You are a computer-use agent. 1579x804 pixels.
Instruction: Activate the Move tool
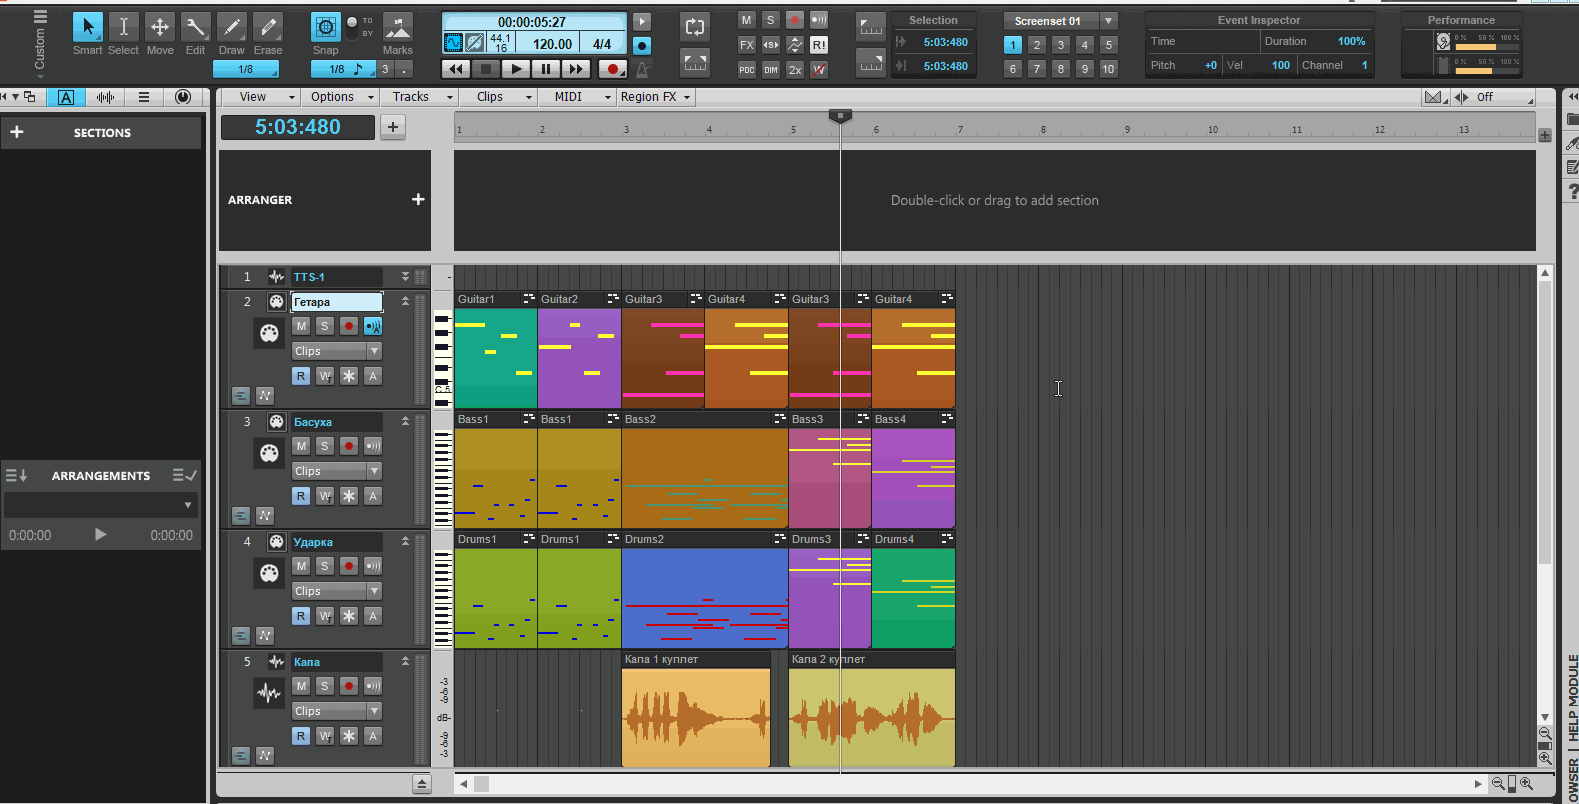click(x=159, y=27)
